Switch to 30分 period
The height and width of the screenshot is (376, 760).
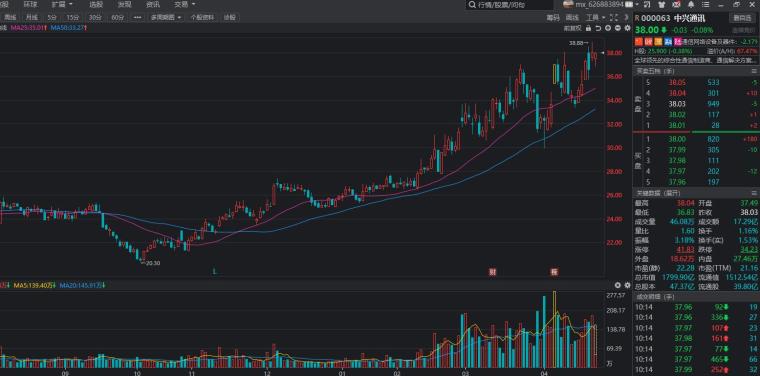tap(95, 17)
